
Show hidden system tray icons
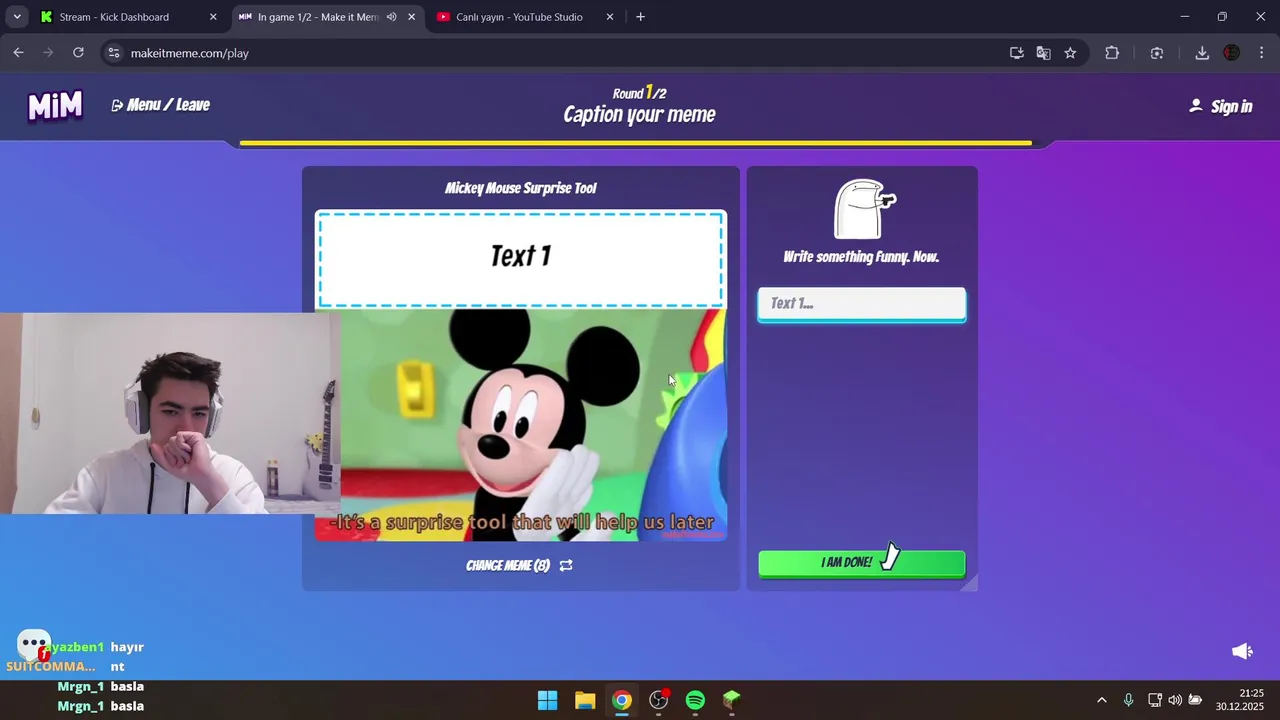pos(1102,700)
